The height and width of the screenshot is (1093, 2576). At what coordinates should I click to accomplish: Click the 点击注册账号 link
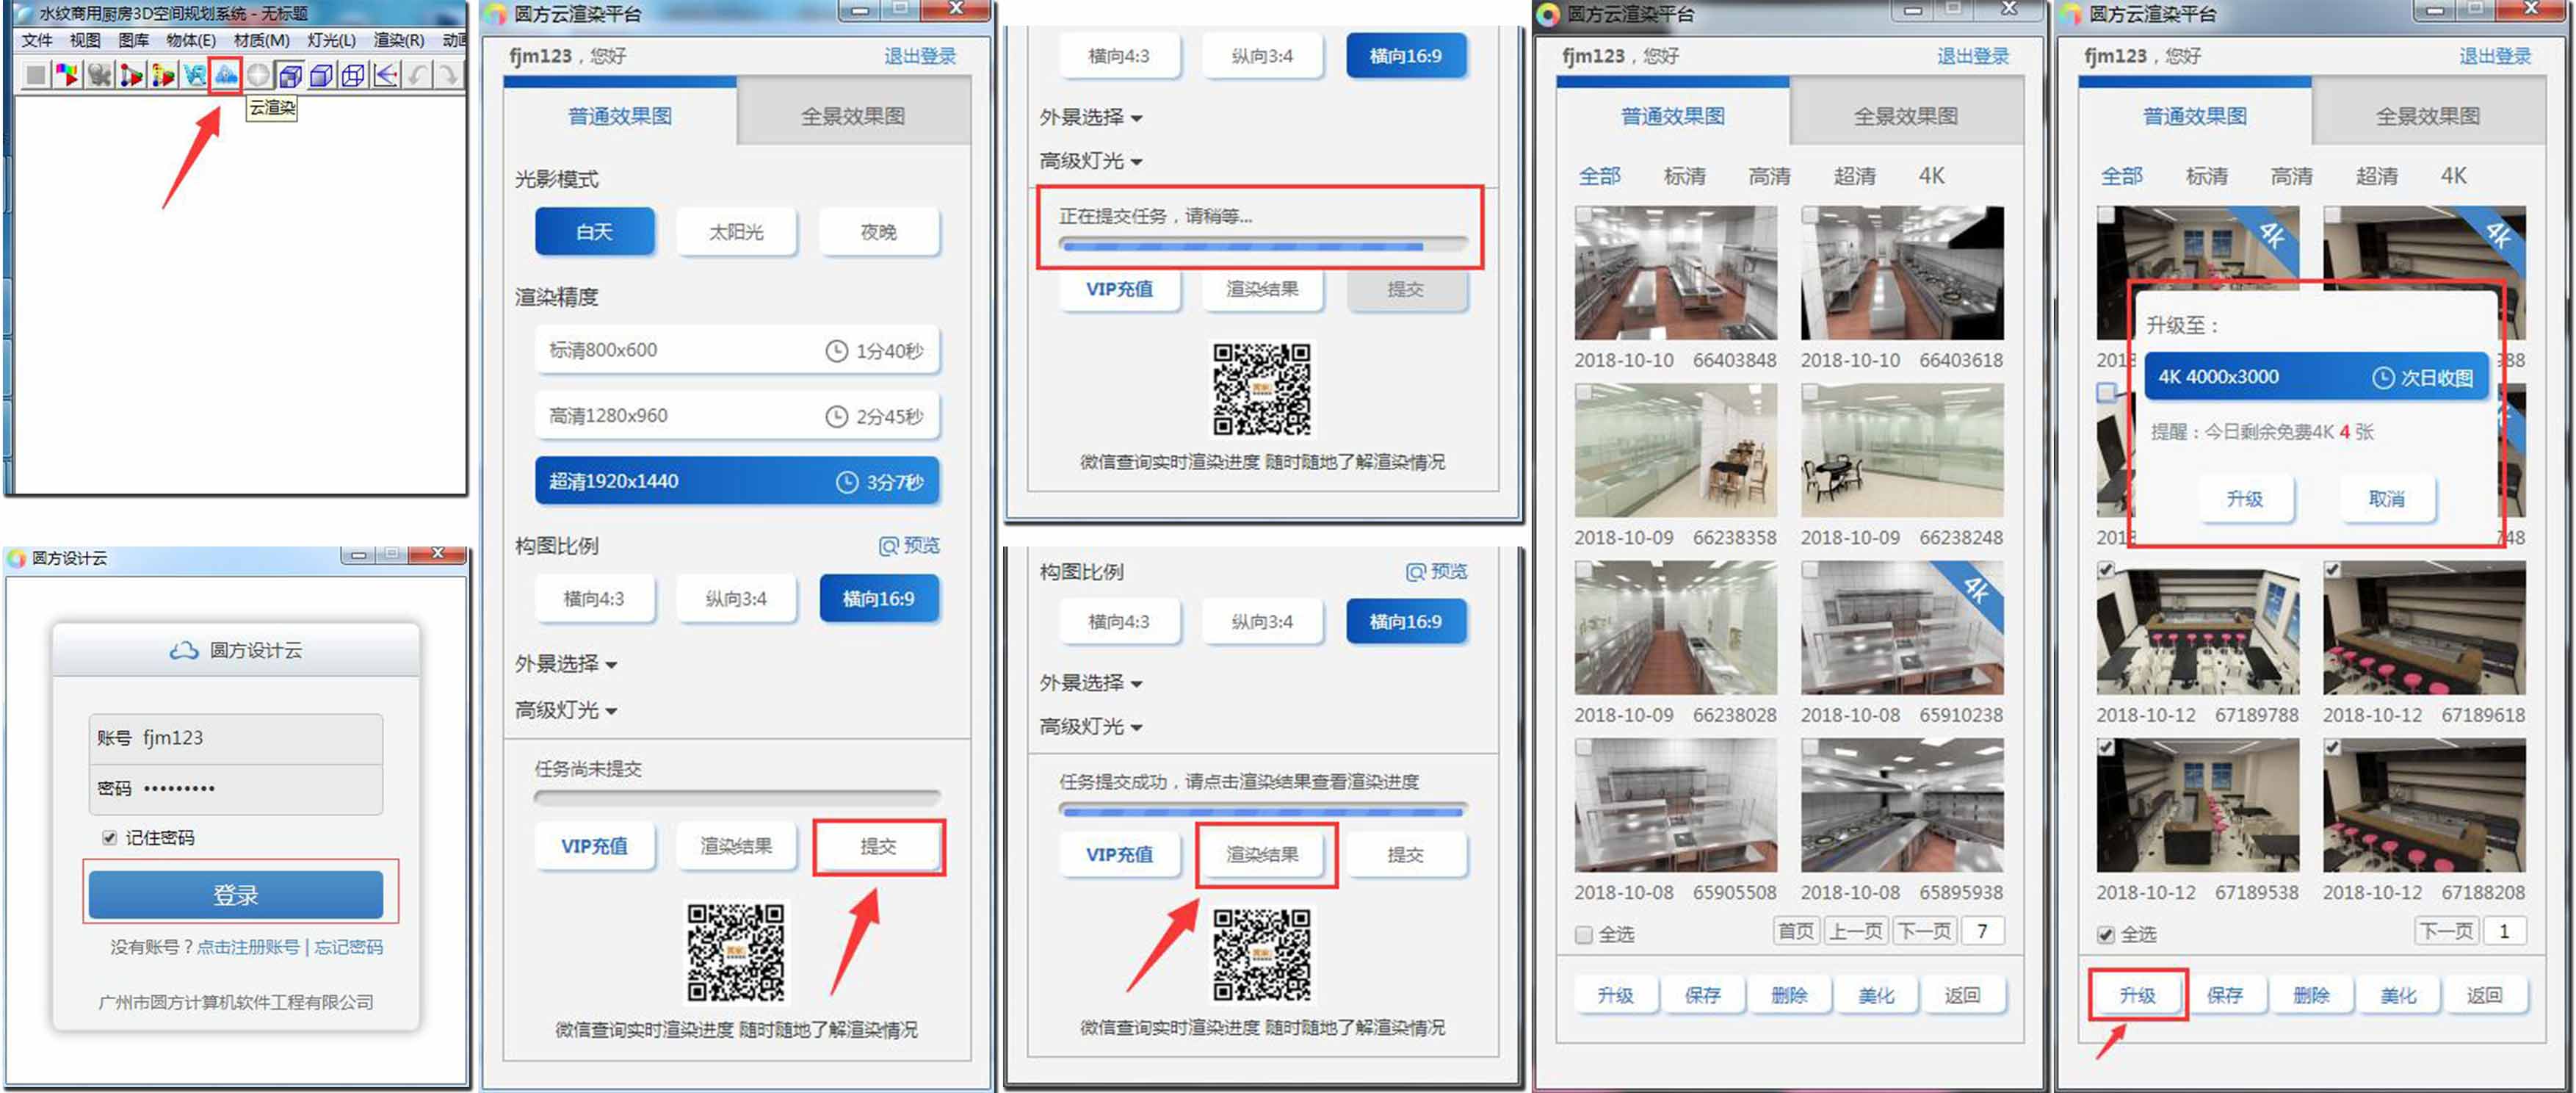(x=247, y=947)
